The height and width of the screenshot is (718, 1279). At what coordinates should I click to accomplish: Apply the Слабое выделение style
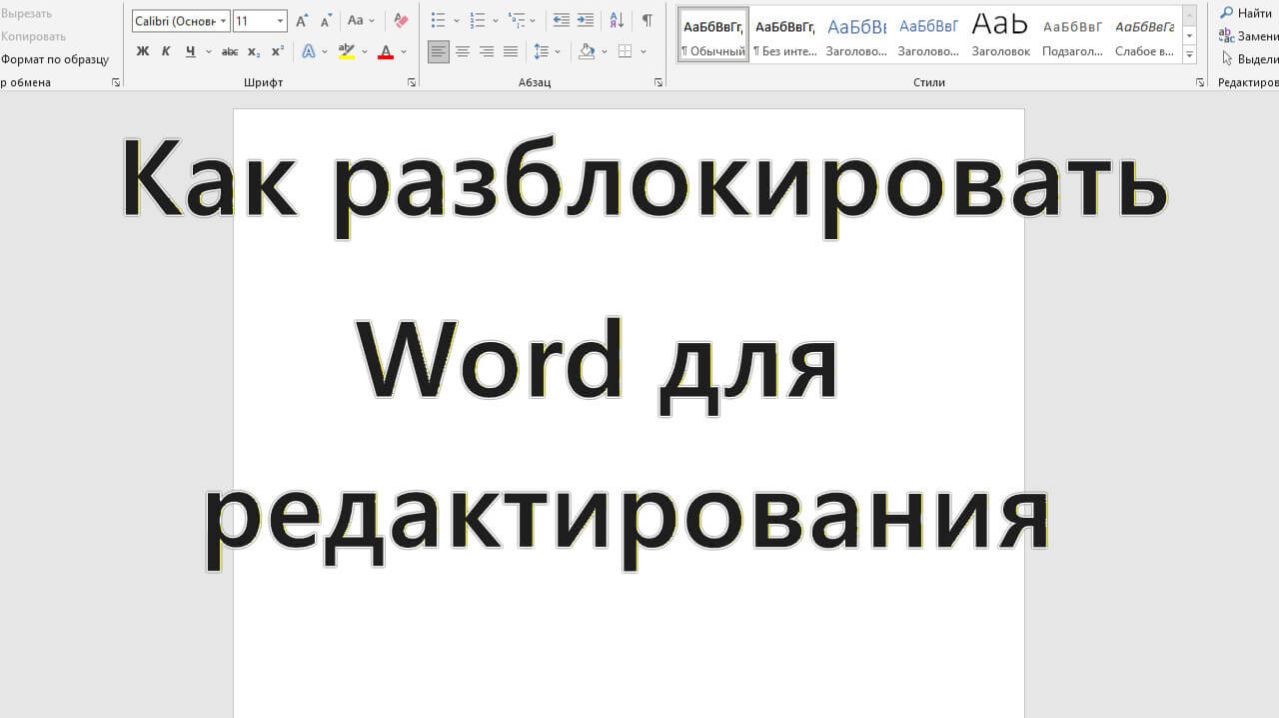[x=1144, y=36]
